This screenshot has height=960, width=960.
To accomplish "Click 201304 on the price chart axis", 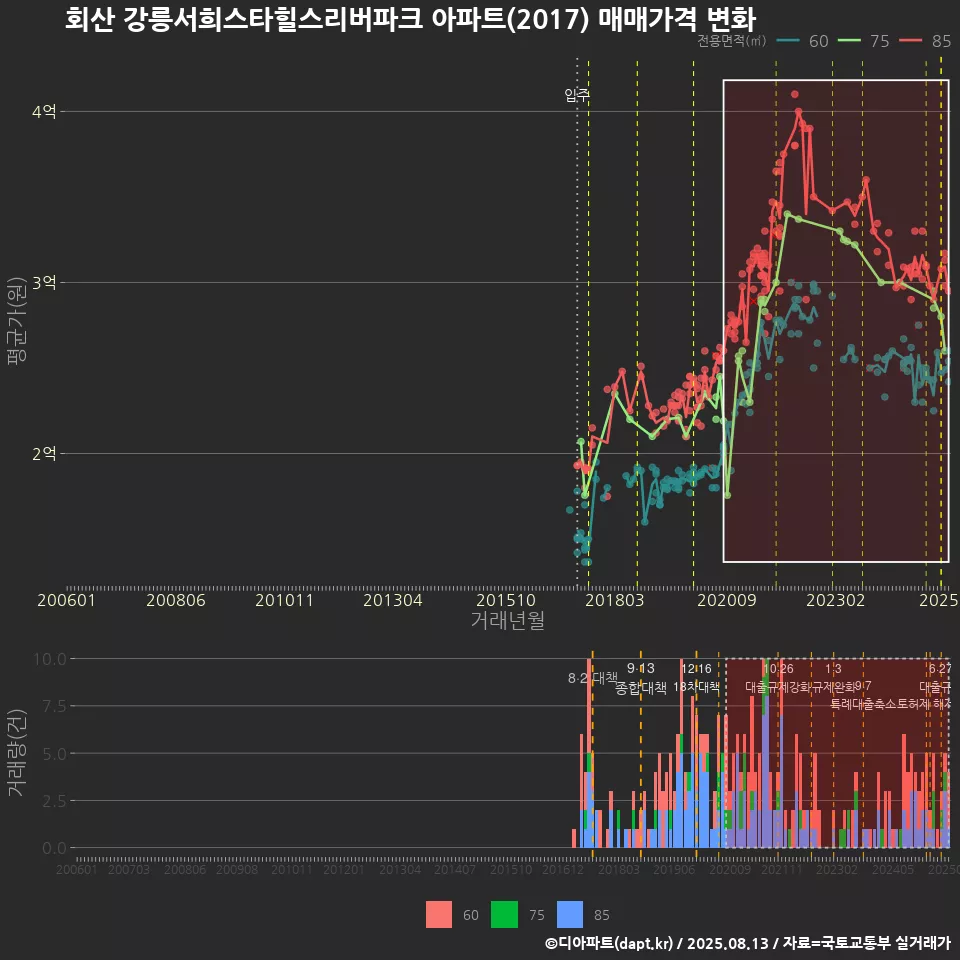I will coord(392,600).
